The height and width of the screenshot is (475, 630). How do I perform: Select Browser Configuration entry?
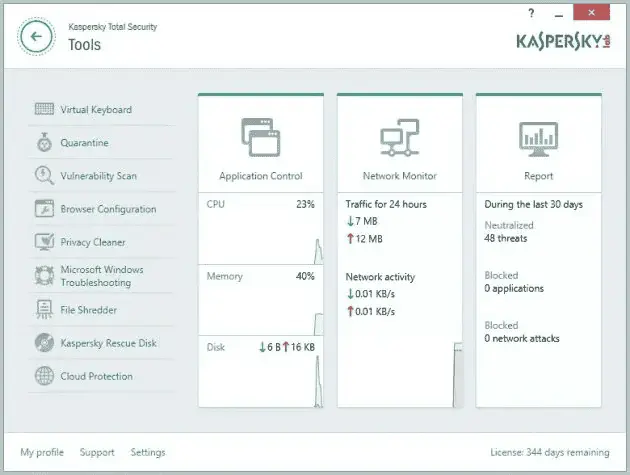pyautogui.click(x=108, y=209)
